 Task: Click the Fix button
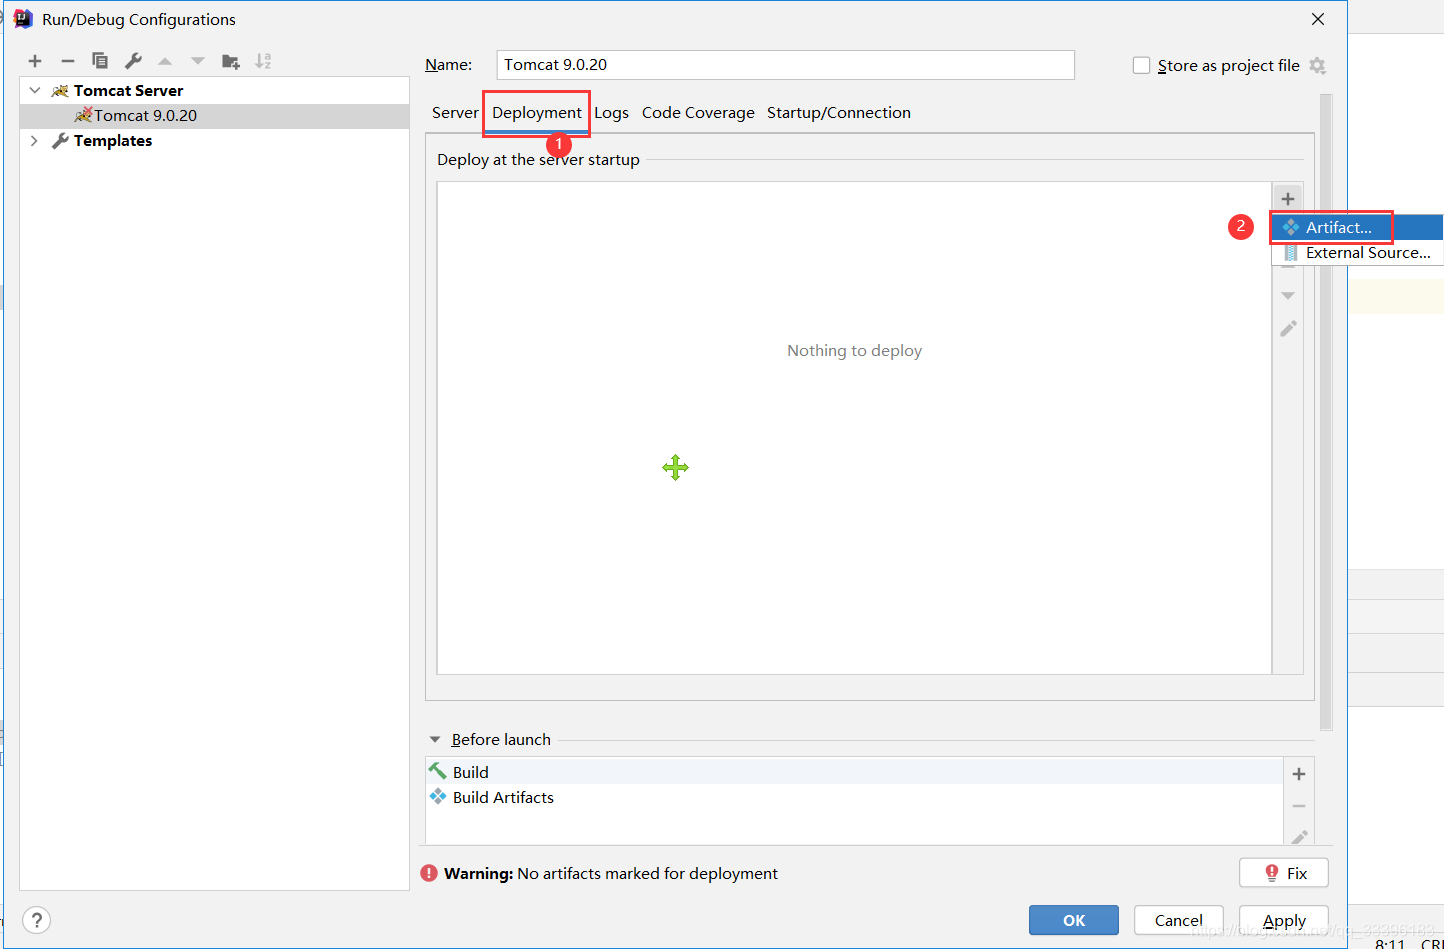[1284, 873]
